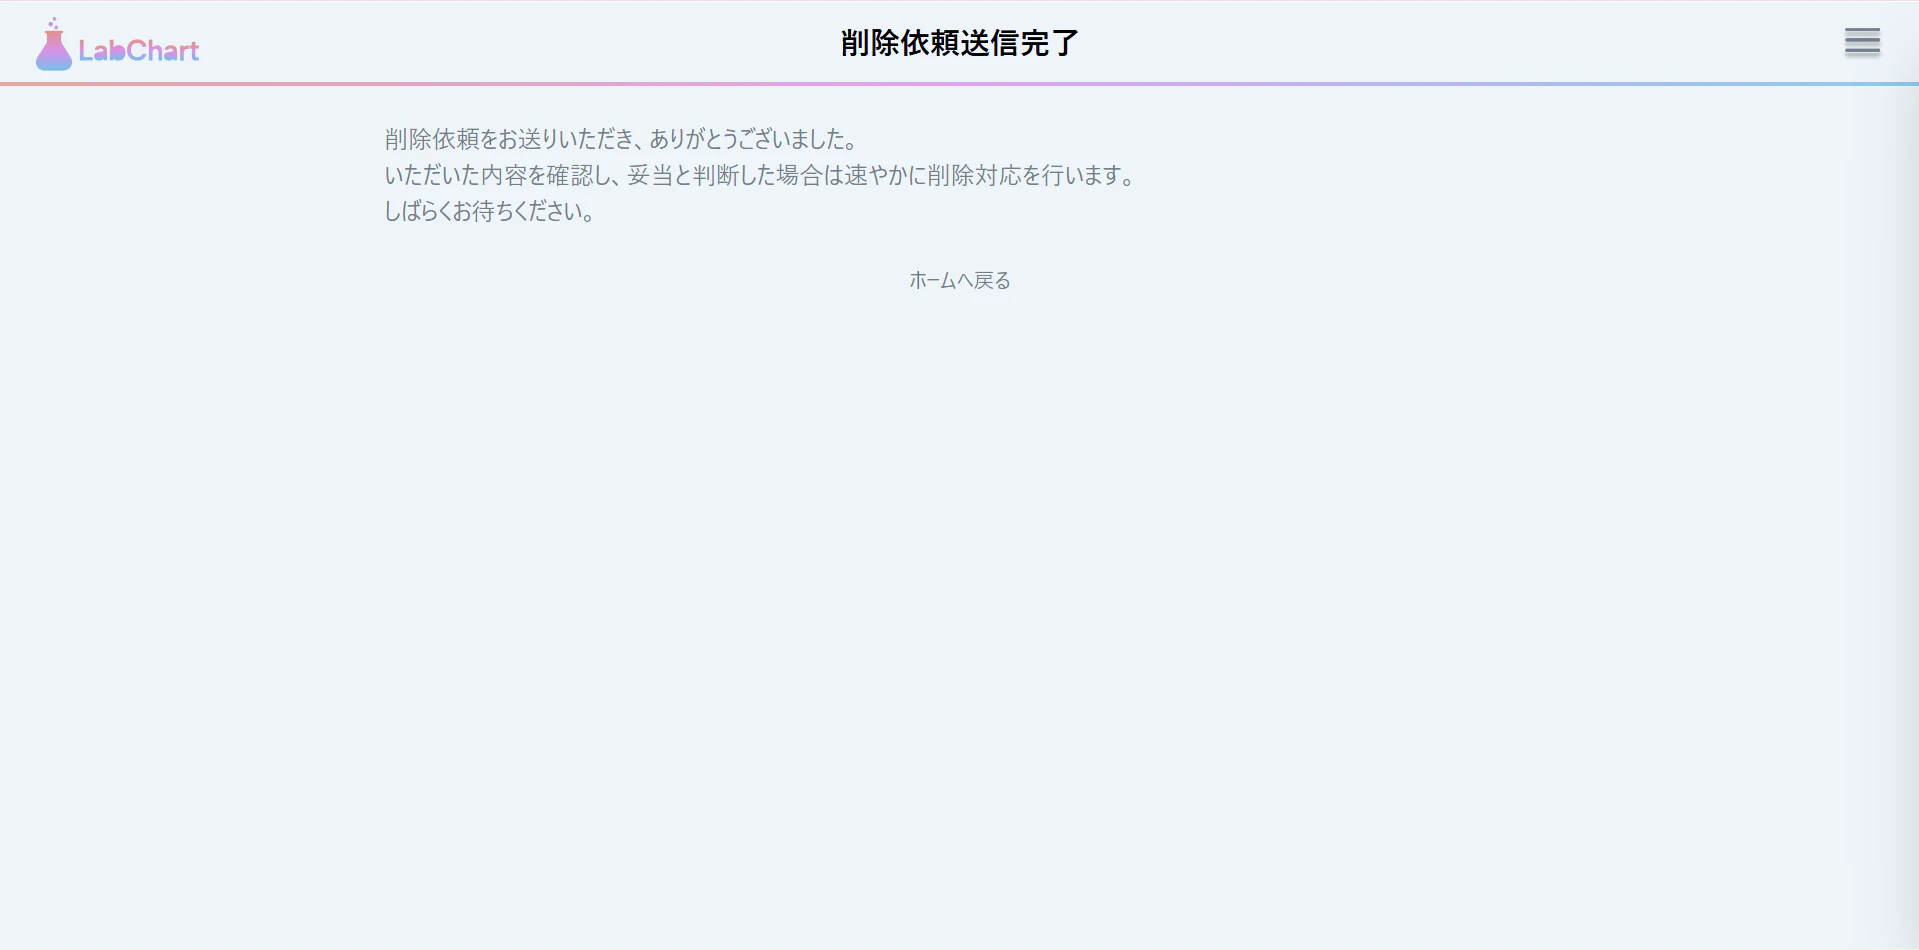Open the hamburger menu icon
The height and width of the screenshot is (950, 1919).
coord(1862,41)
